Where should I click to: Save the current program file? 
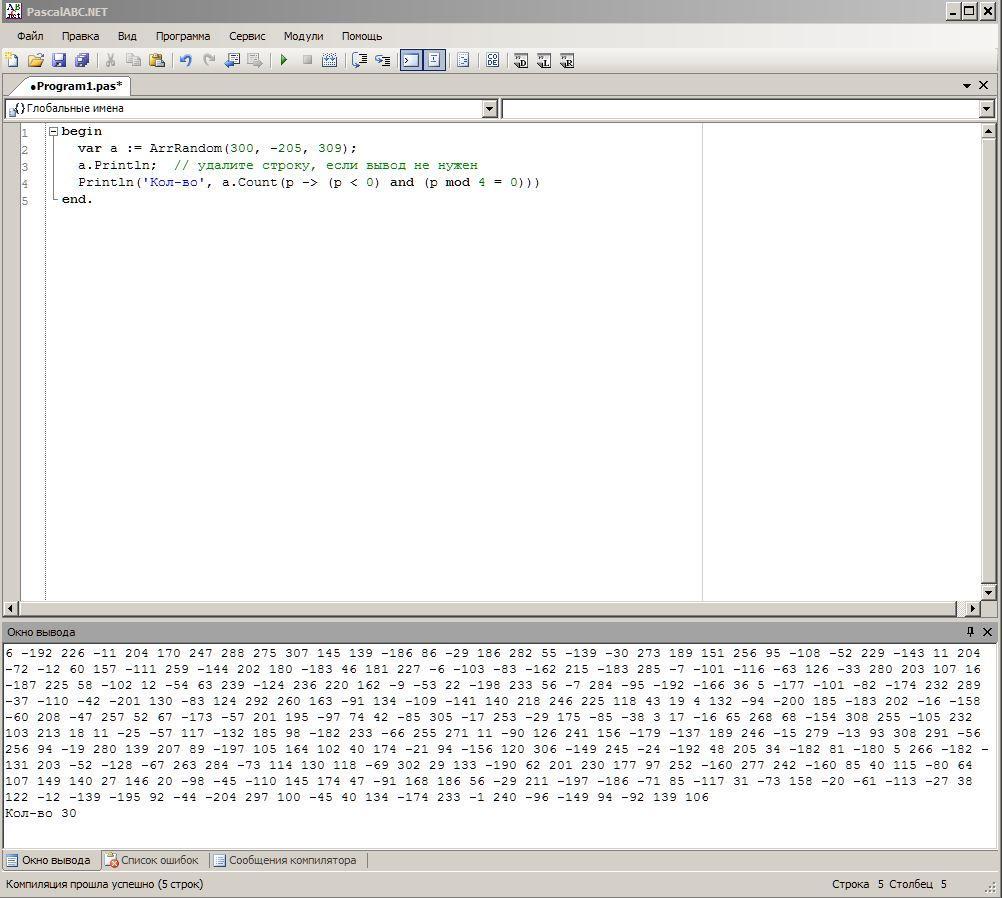tap(58, 60)
